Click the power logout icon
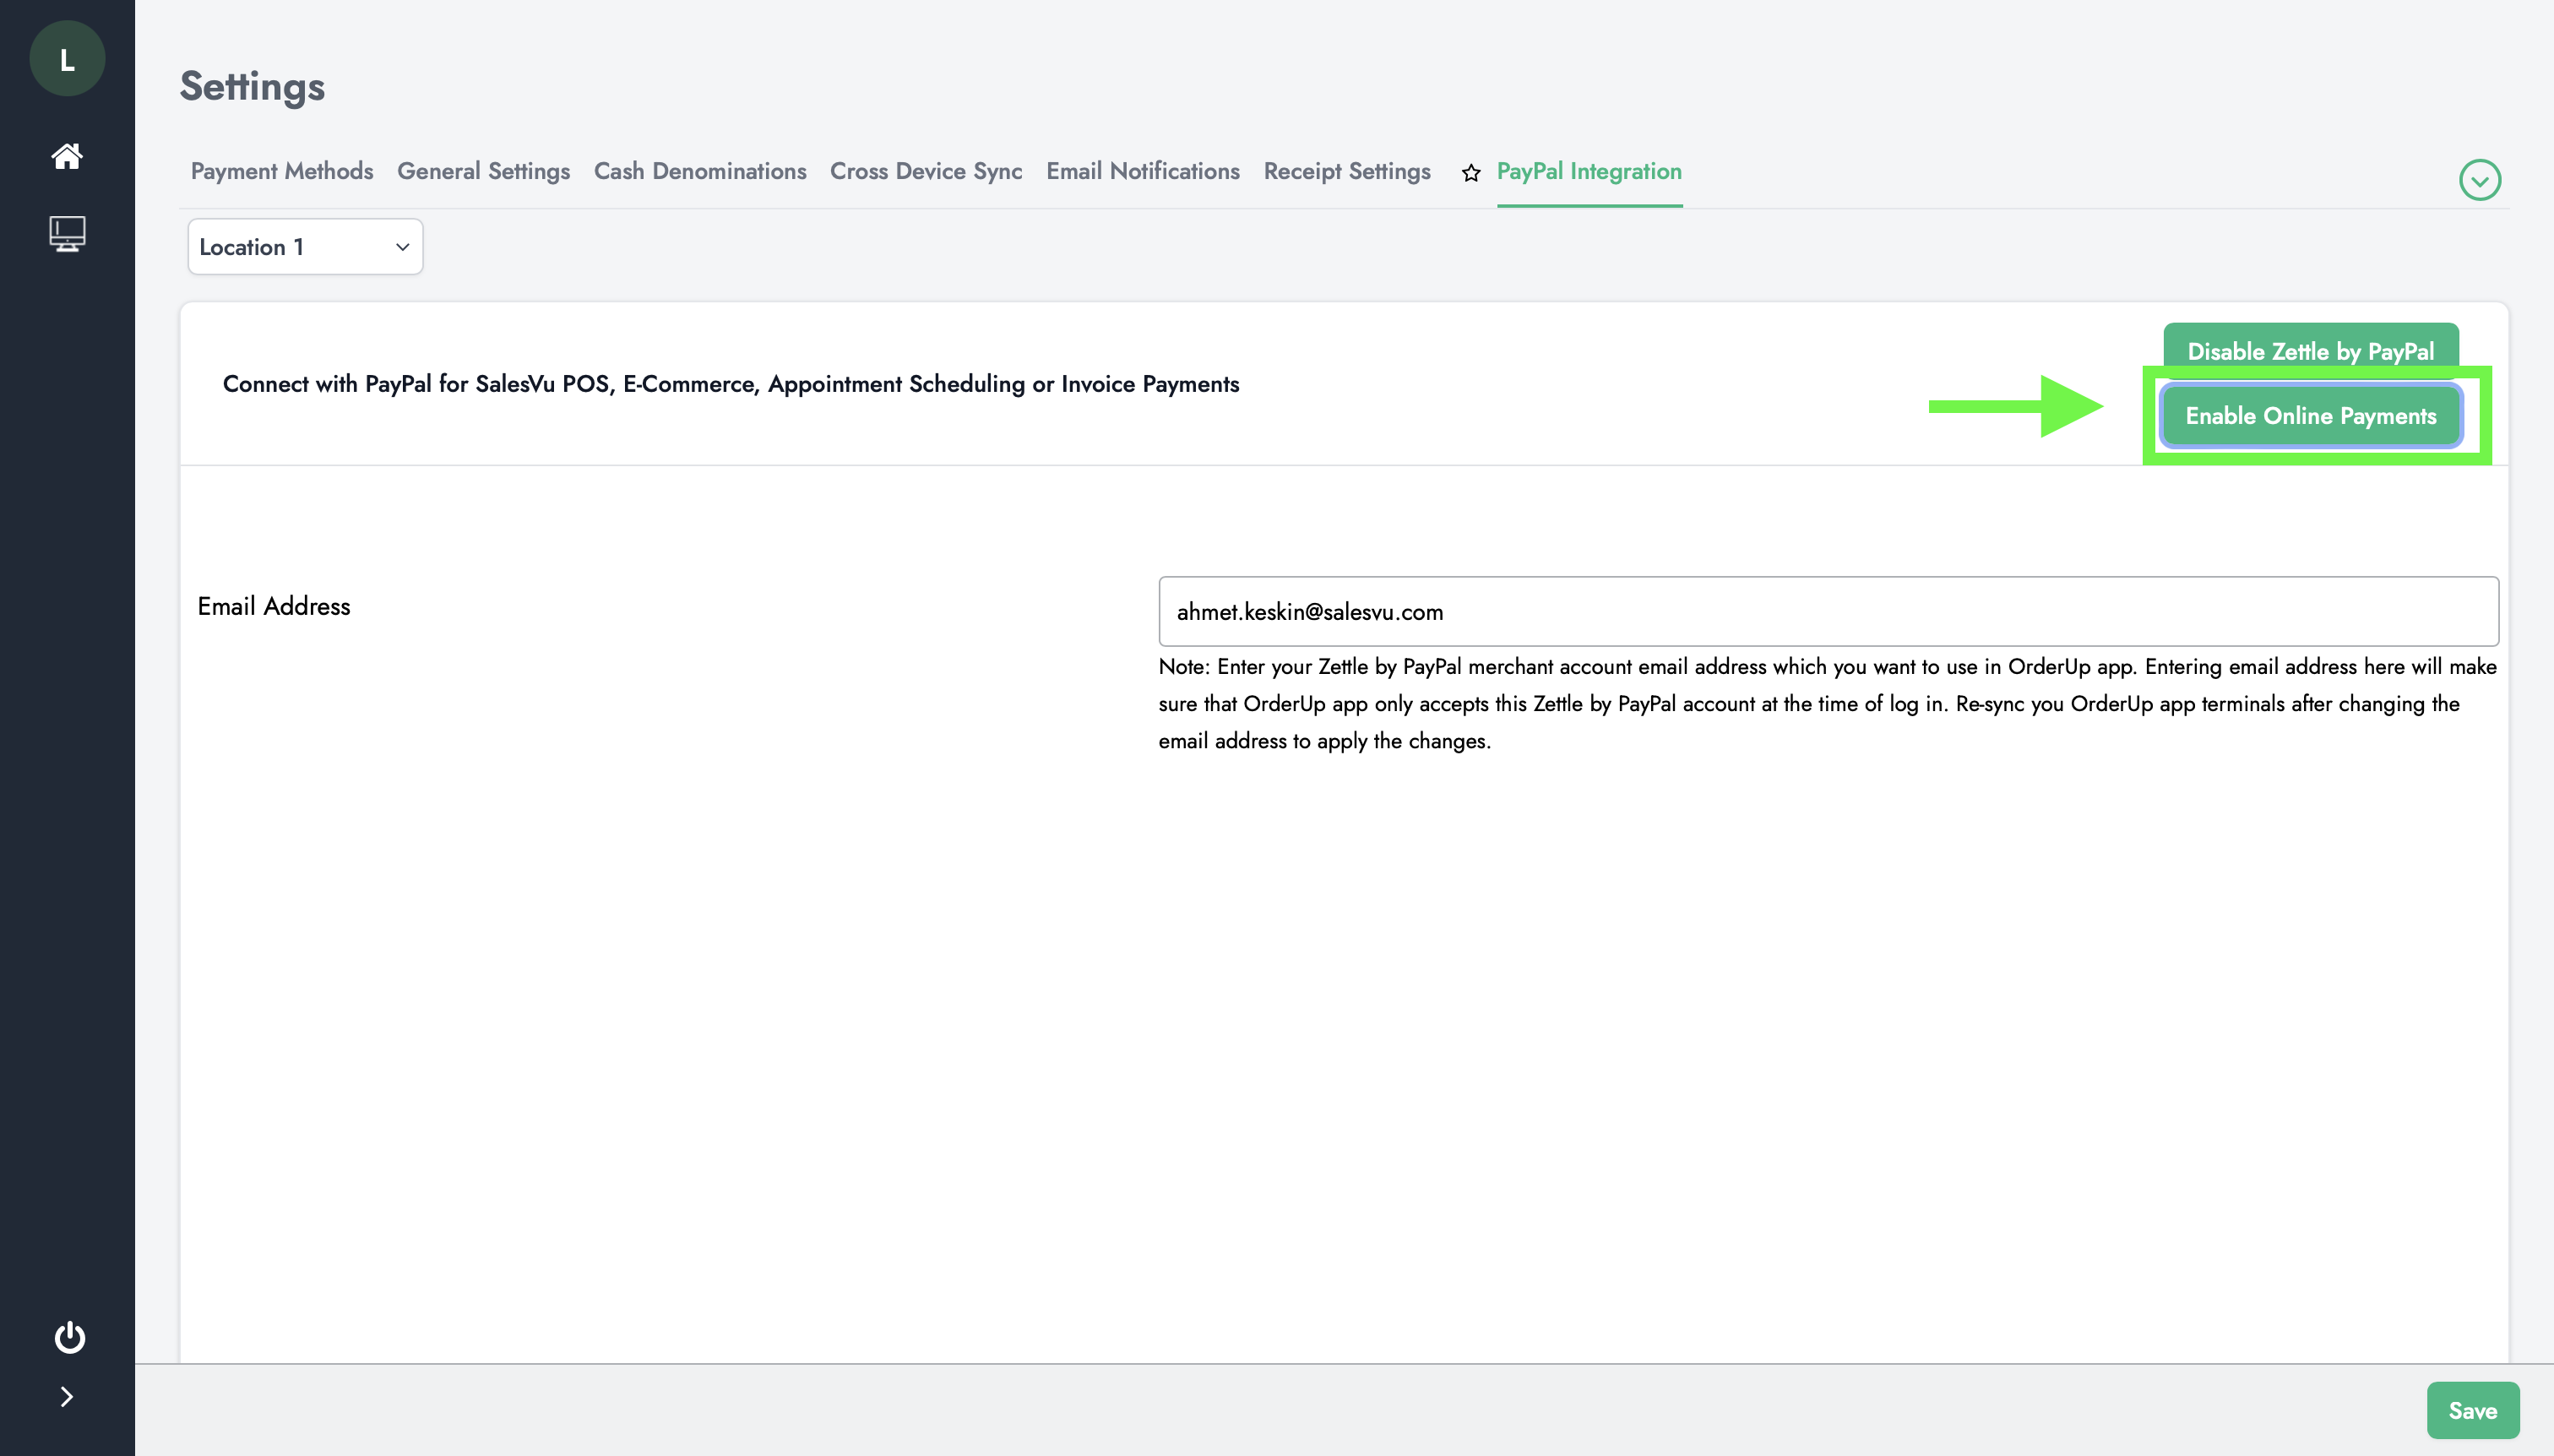The image size is (2554, 1456). point(69,1337)
